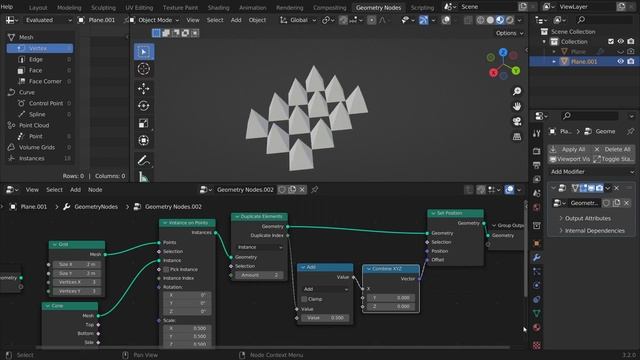Unlink the Geometry Nodes.002 node group
Screen dimensions: 640x360
click(x=302, y=189)
